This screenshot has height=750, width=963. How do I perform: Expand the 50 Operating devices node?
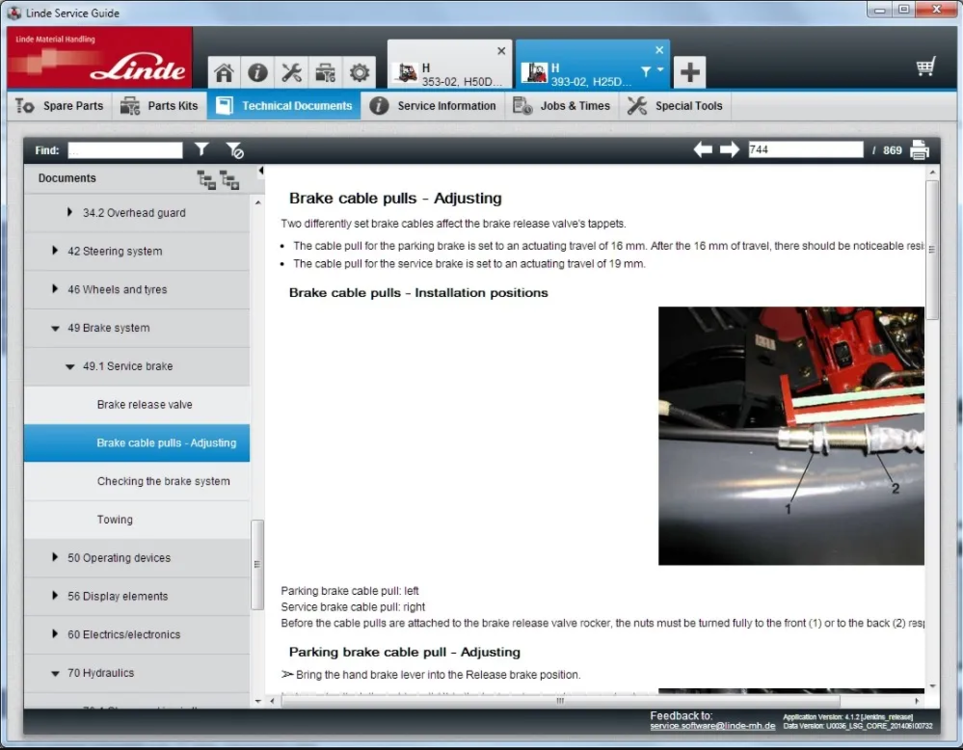56,558
